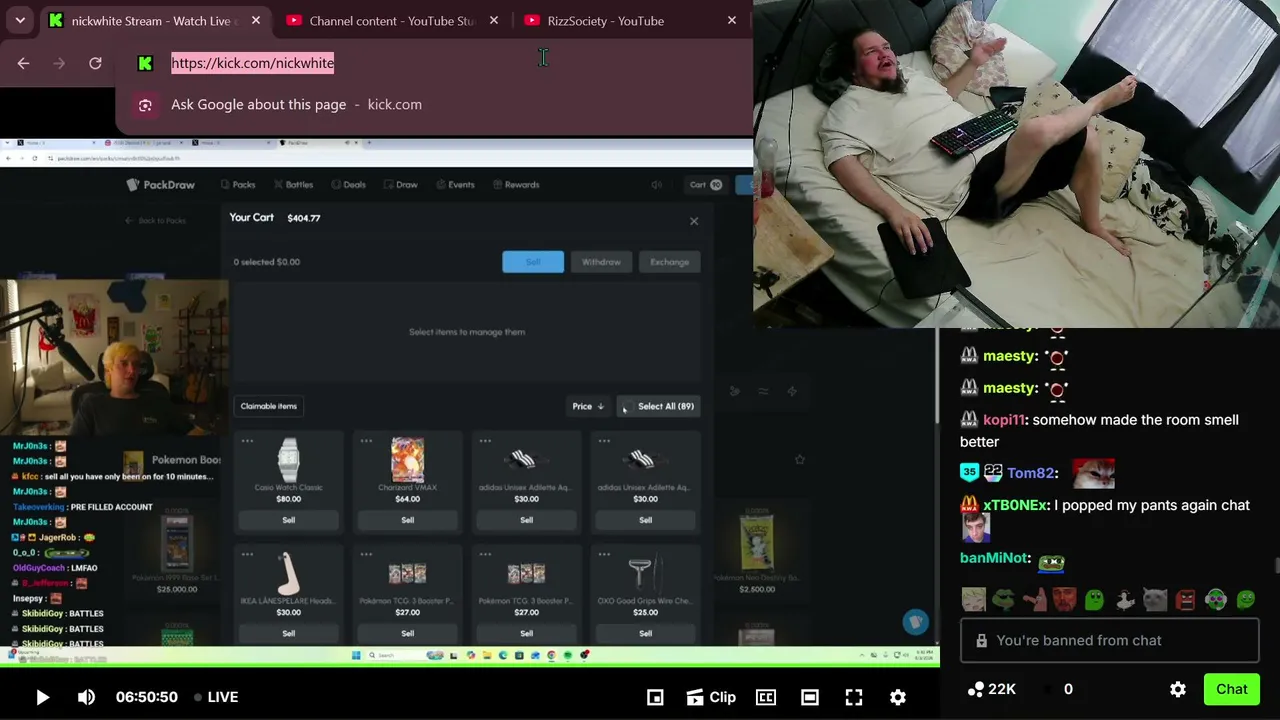Click the badge before xTB0NEx's name

click(969, 506)
